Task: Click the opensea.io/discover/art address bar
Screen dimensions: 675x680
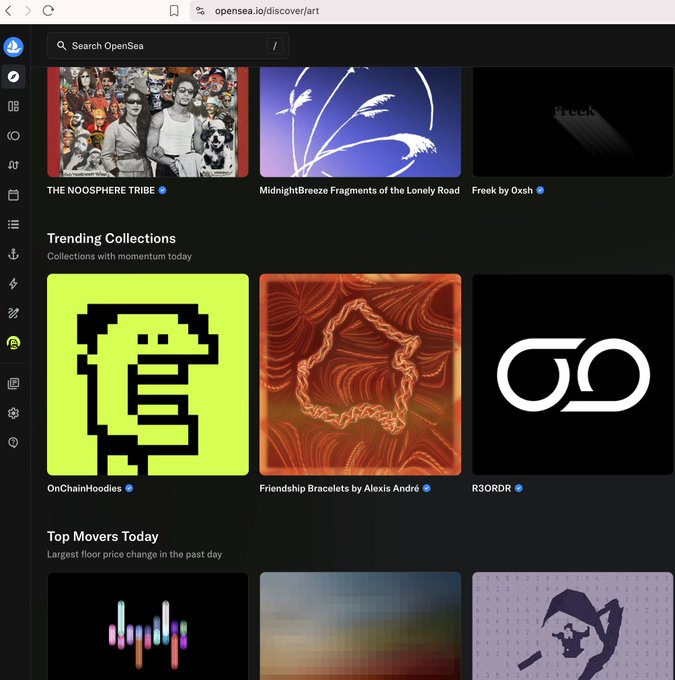Action: coord(432,11)
